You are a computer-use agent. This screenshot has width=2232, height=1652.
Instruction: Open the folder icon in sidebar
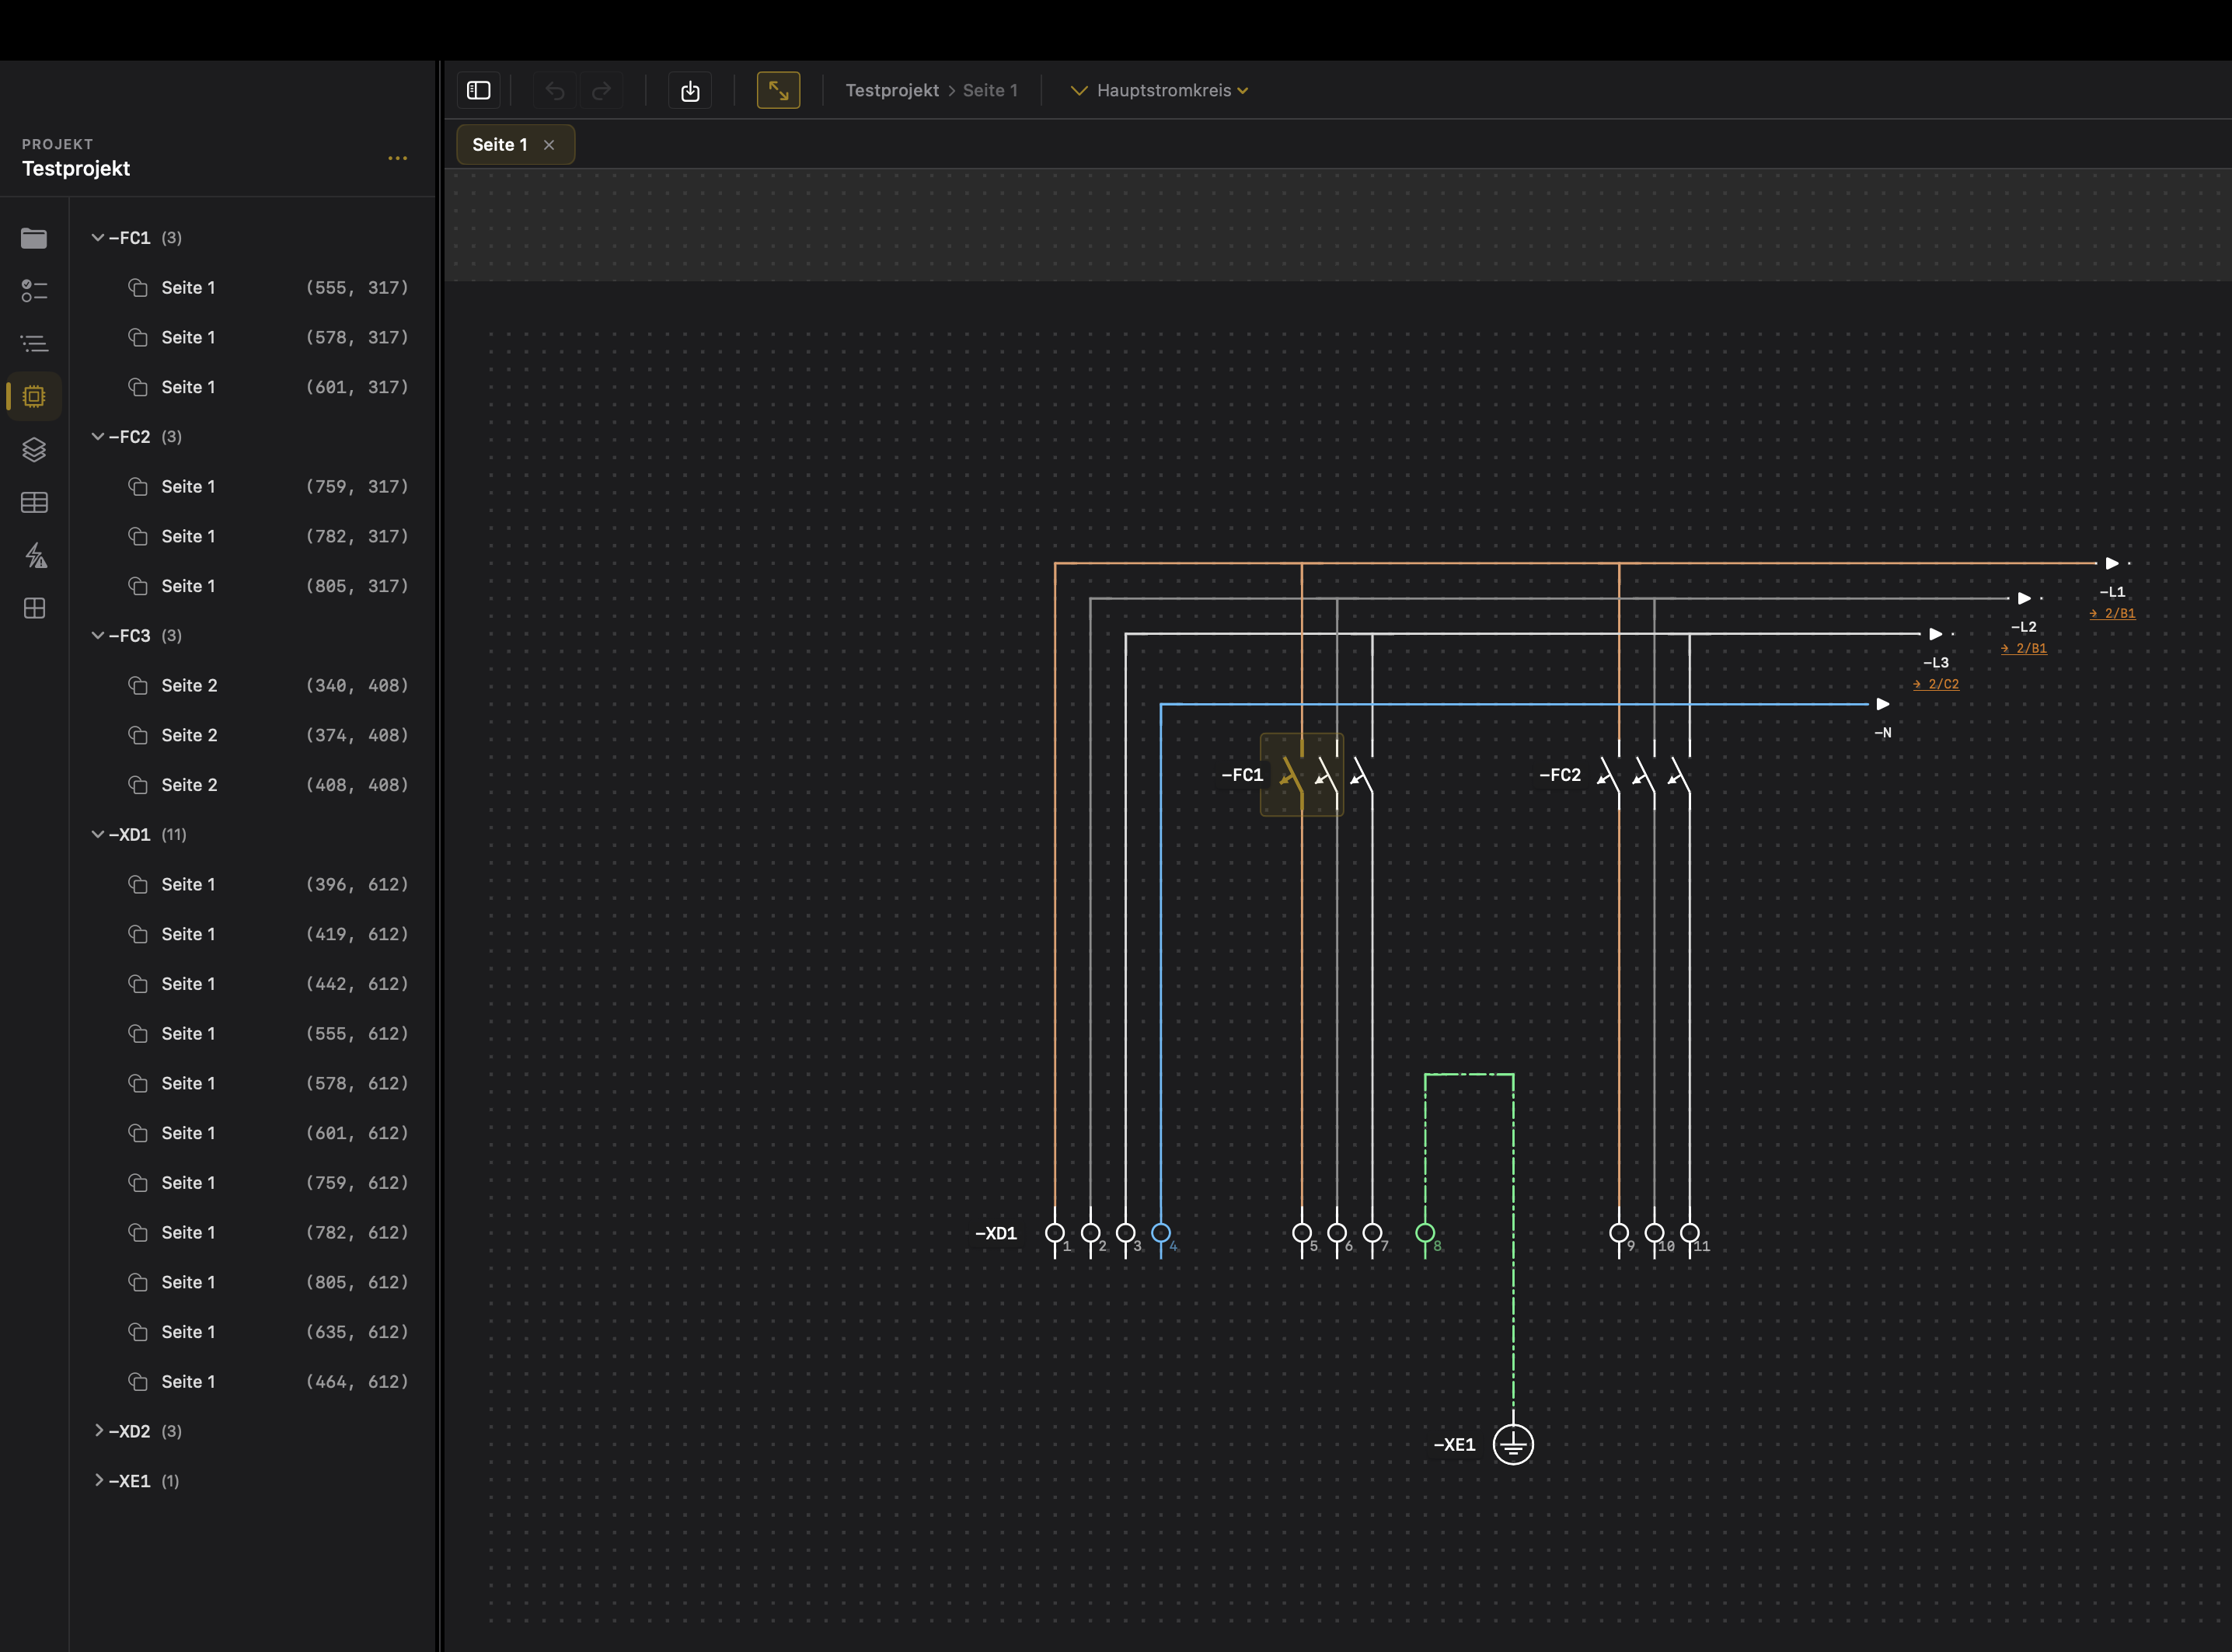click(x=34, y=238)
